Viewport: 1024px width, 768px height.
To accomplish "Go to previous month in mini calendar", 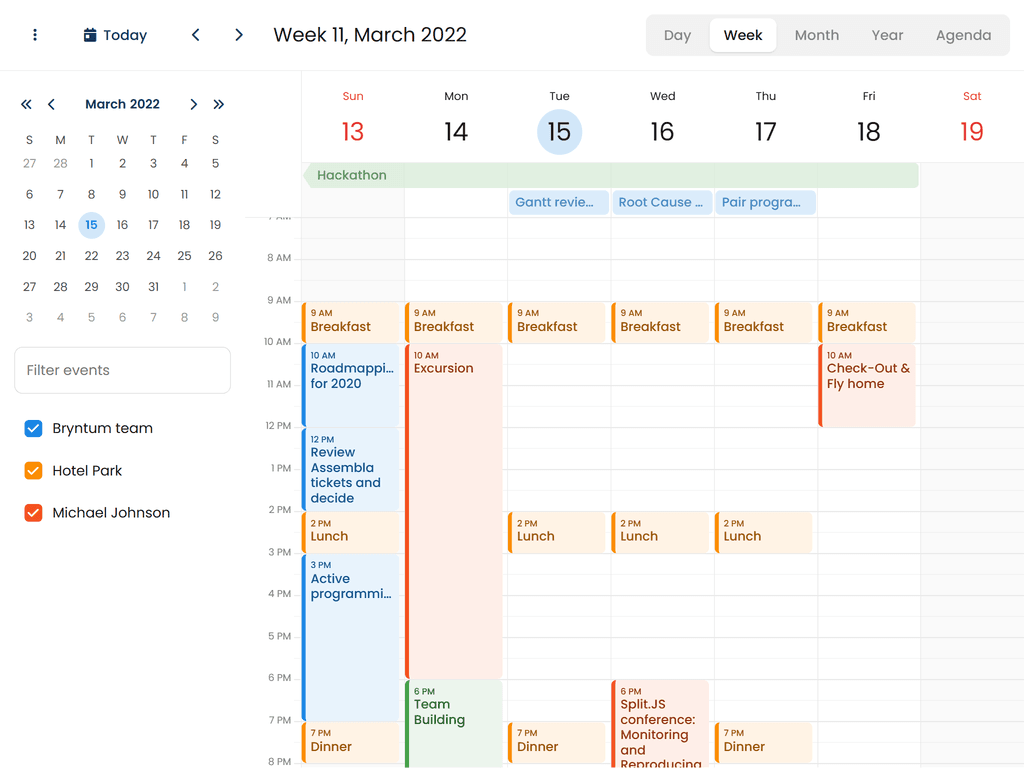I will coord(52,104).
